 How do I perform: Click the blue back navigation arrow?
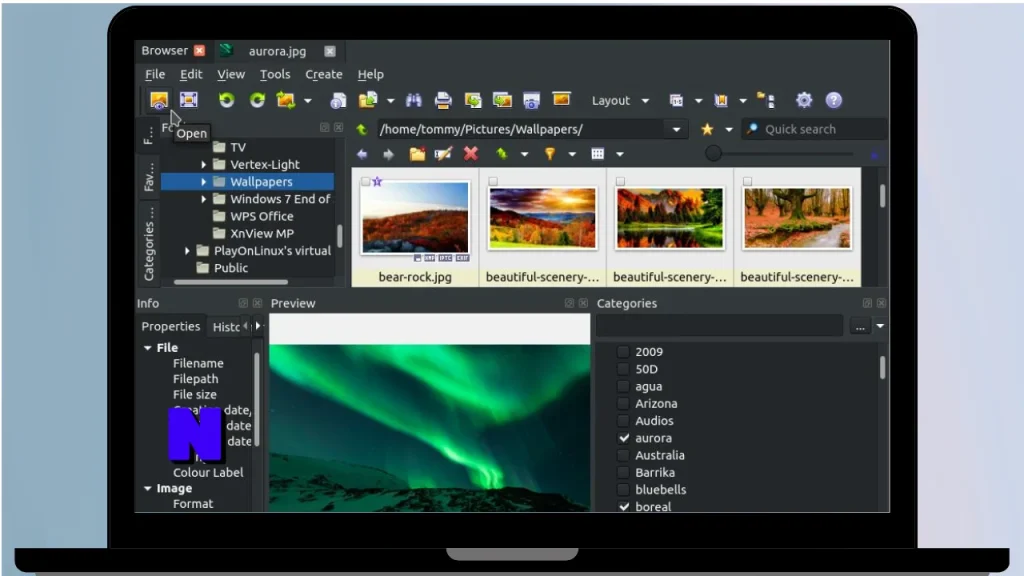[x=362, y=154]
